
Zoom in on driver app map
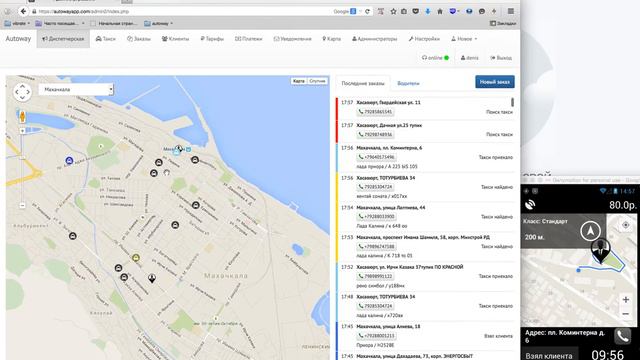click(x=625, y=299)
